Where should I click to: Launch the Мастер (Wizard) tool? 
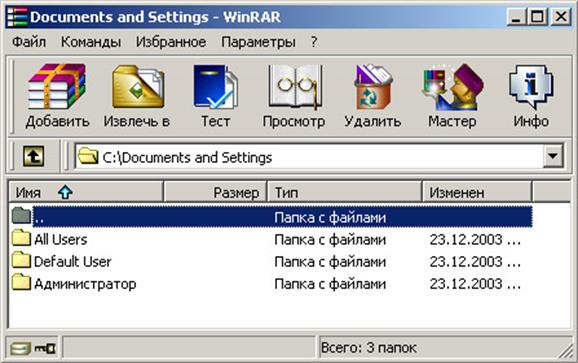tap(453, 87)
